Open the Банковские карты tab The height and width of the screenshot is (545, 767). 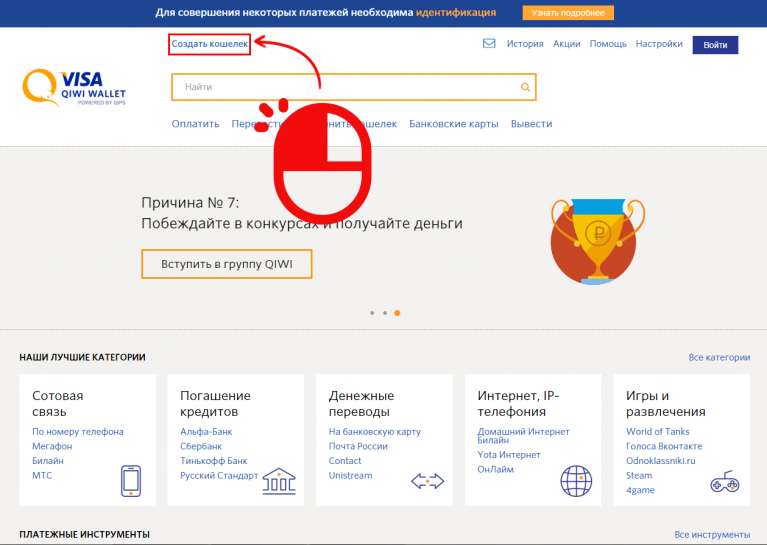(x=454, y=124)
